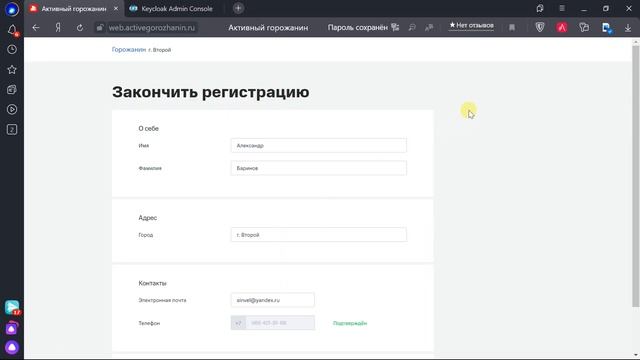Click the Фамилия input field
Screen dimensions: 640x360
pyautogui.click(x=318, y=168)
